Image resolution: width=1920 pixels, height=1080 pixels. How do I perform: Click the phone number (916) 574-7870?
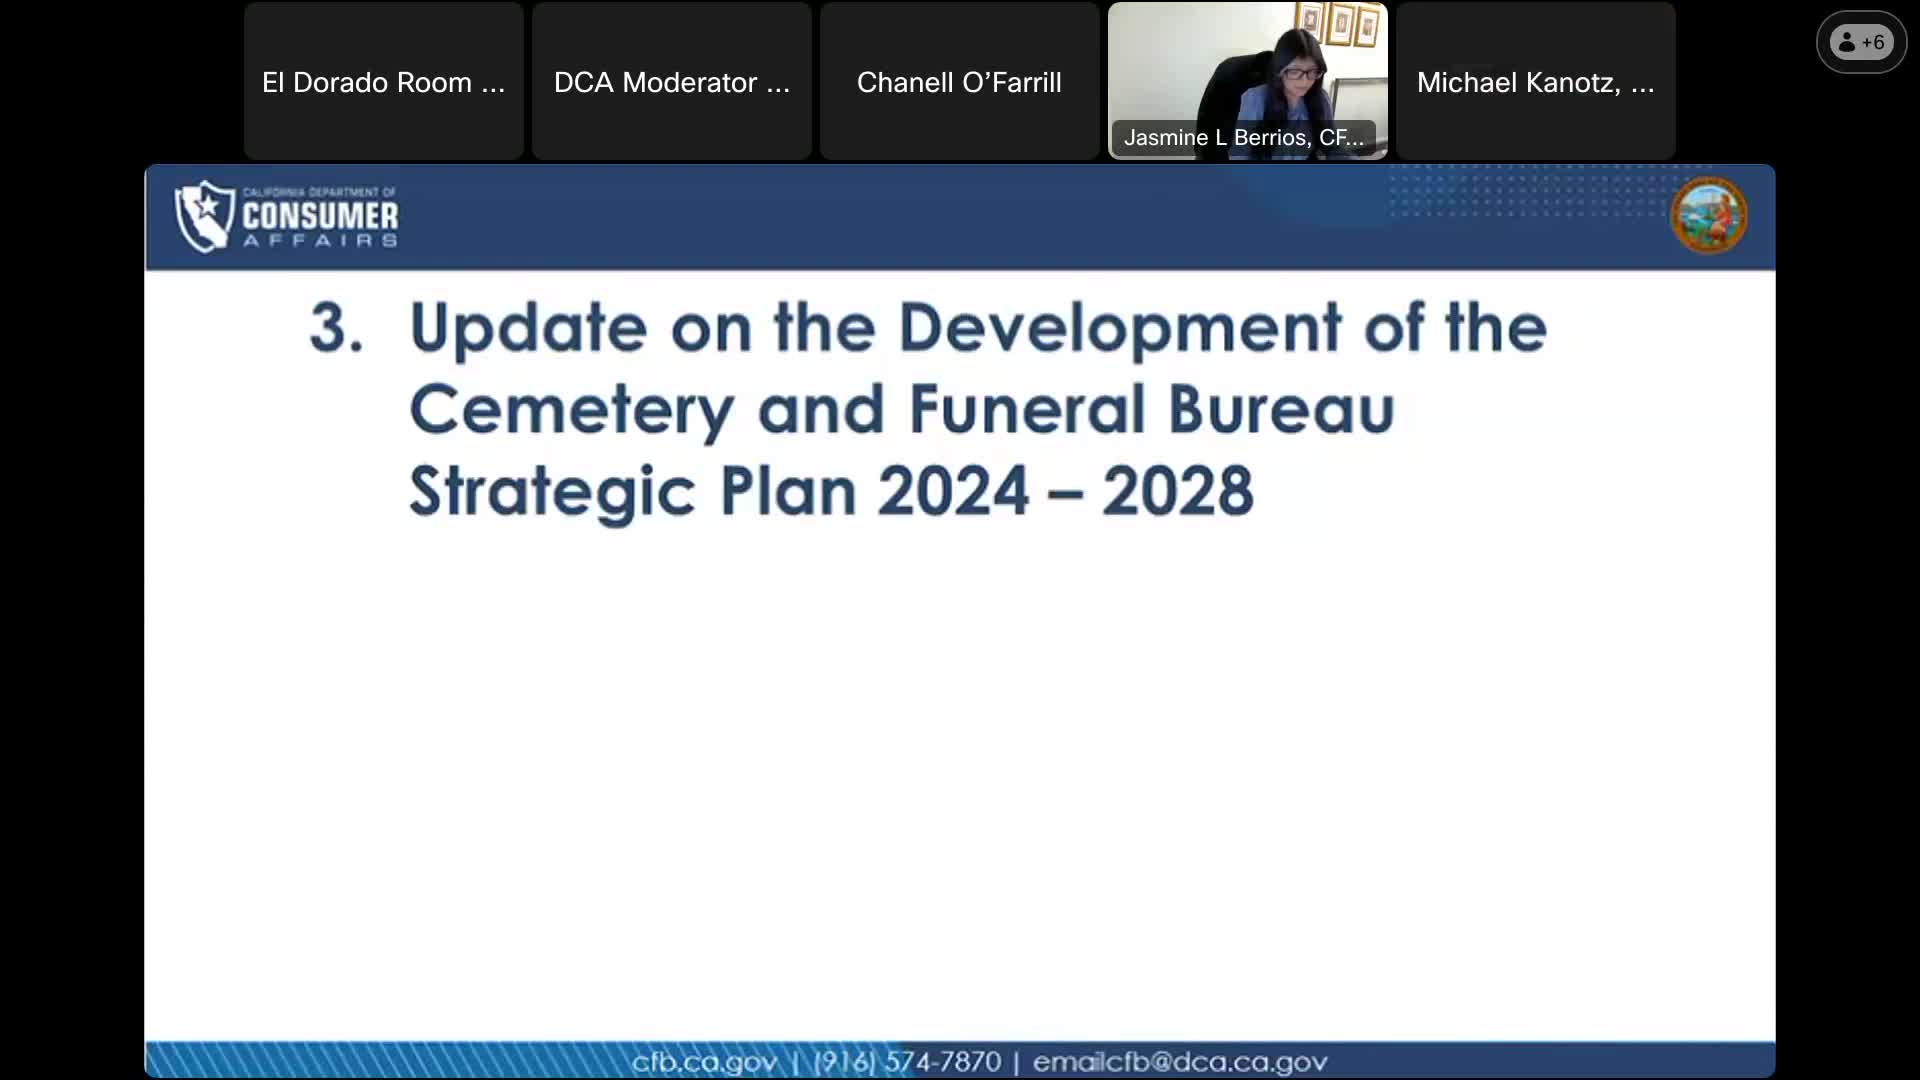pos(908,1062)
